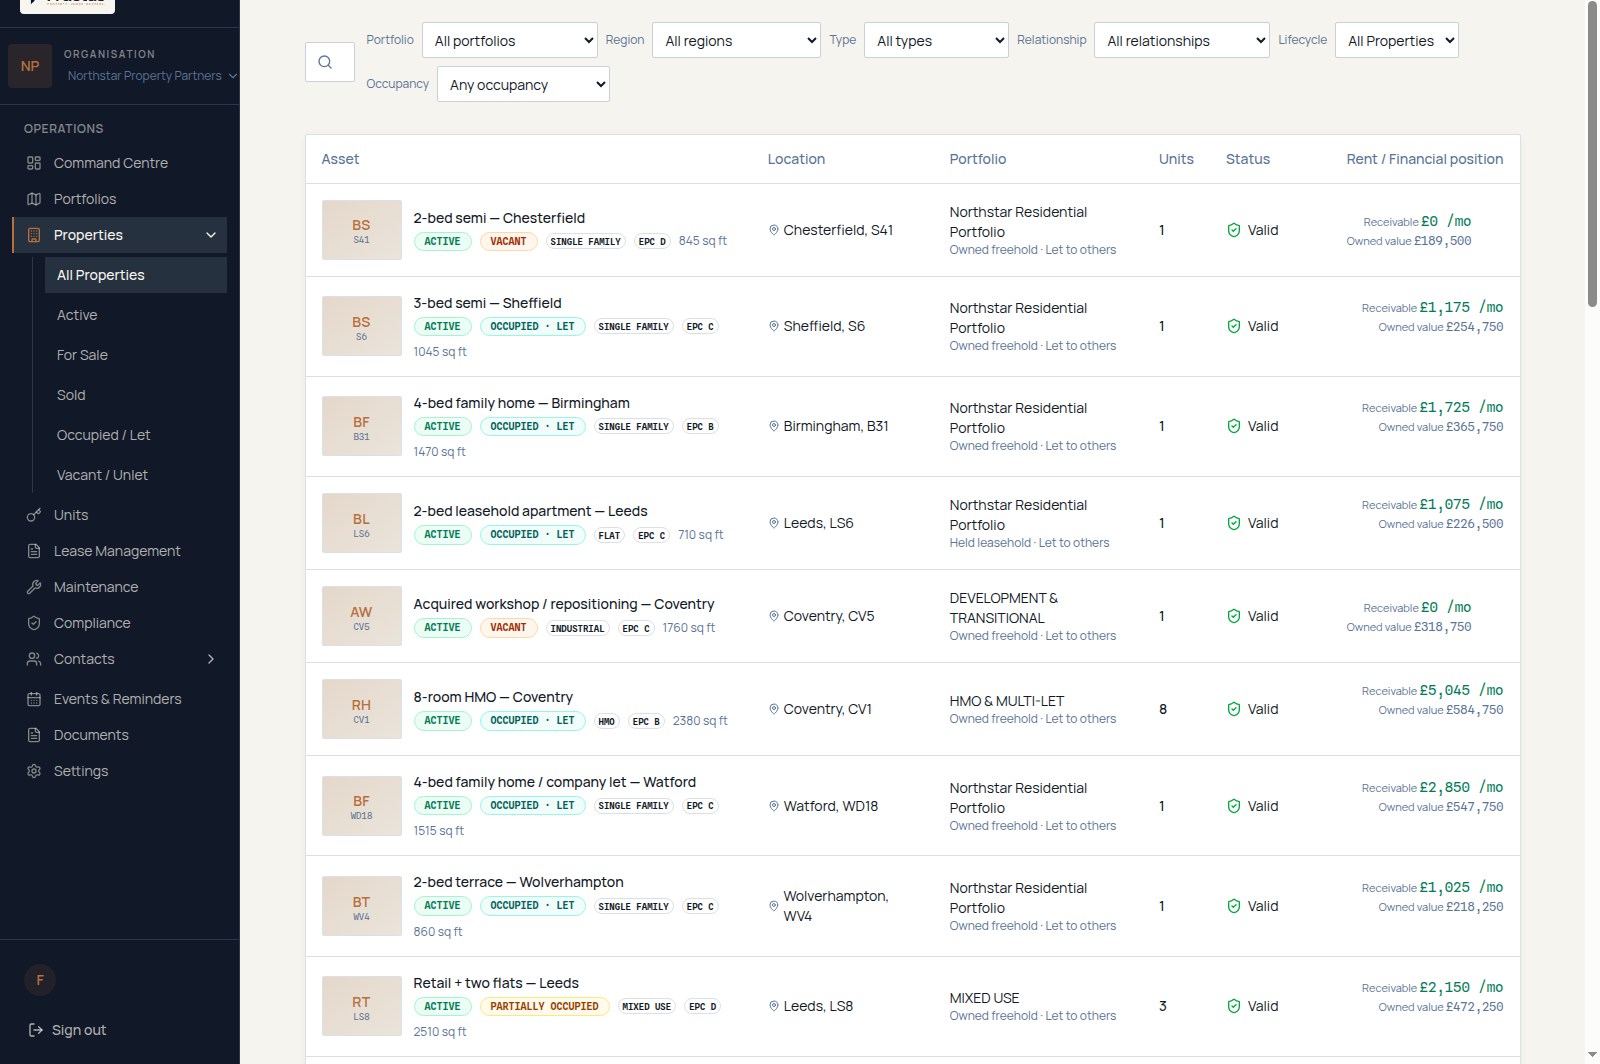The image size is (1600, 1064).
Task: Click PARTIALLY OCCUPIED badge on Retail row
Action: pyautogui.click(x=544, y=1006)
